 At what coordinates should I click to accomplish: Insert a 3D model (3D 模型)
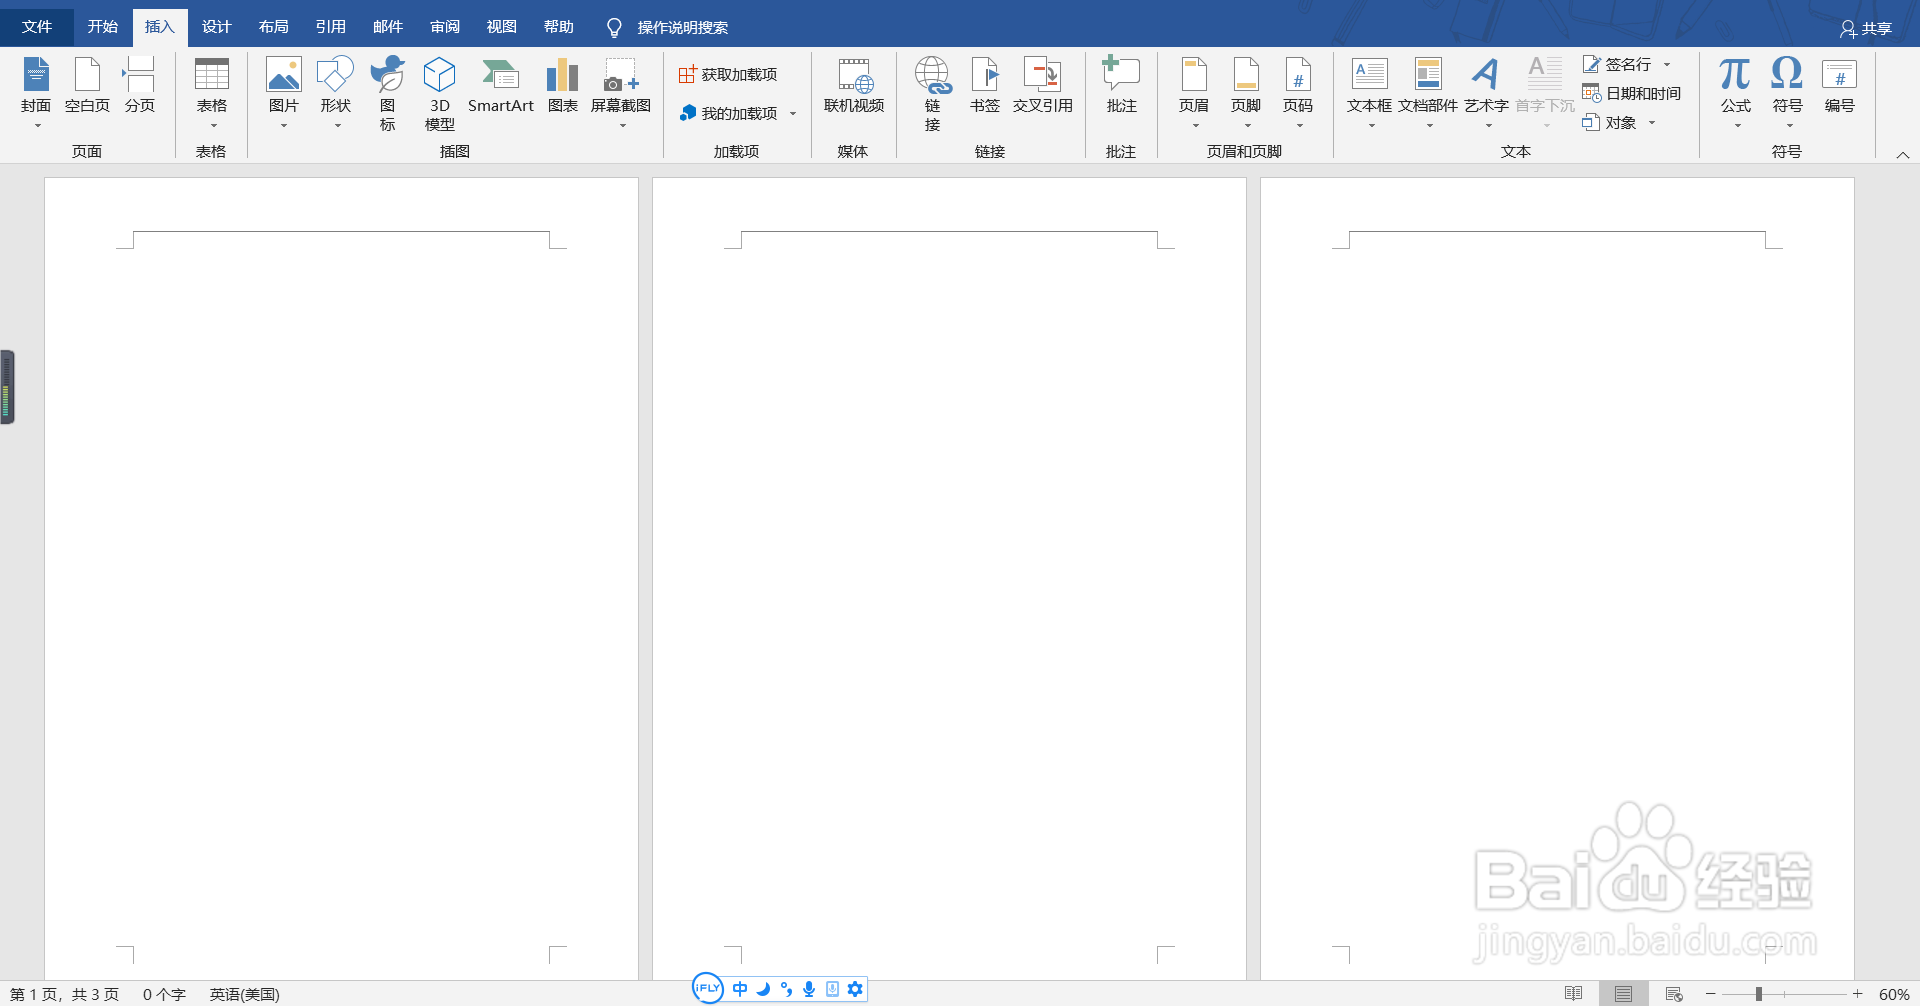coord(439,92)
